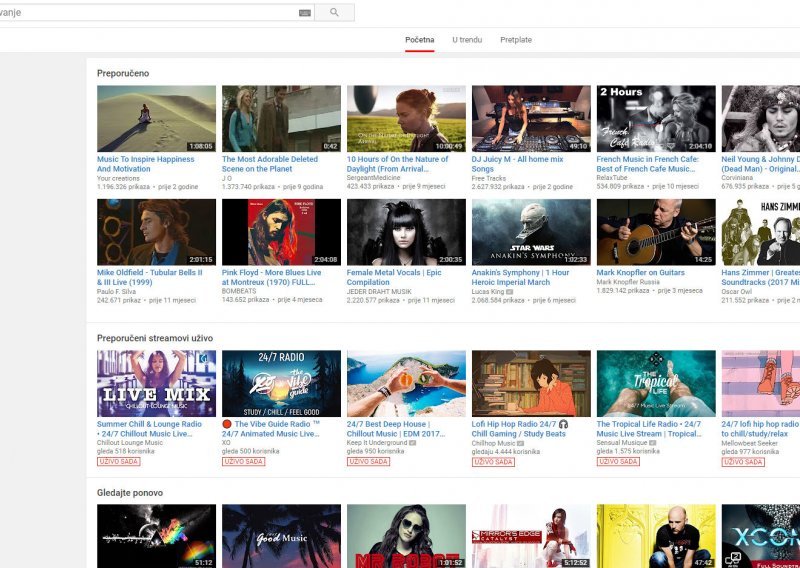Visit the RelaxTube channel link
The height and width of the screenshot is (568, 800).
[612, 178]
